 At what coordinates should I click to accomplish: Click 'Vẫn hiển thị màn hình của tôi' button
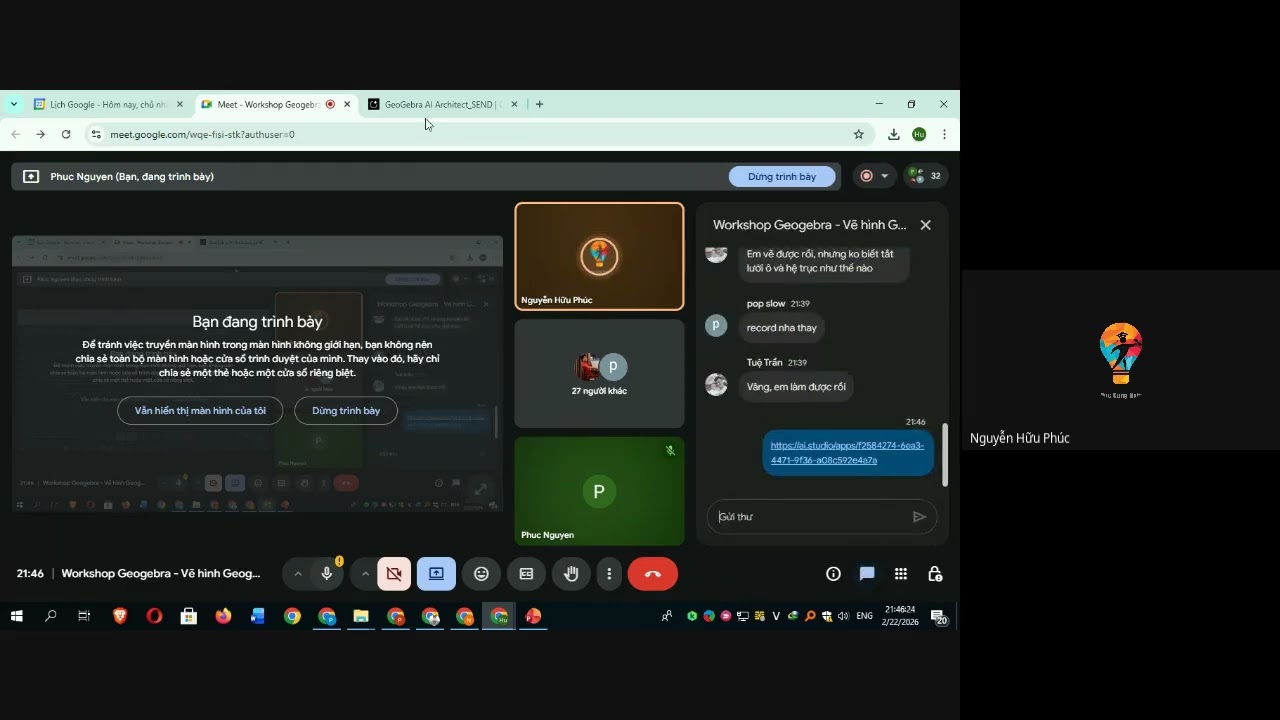coord(200,411)
